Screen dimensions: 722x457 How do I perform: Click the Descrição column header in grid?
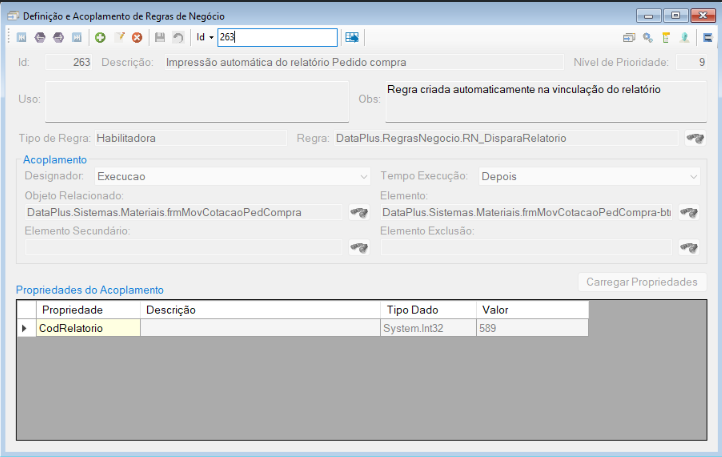tap(261, 310)
